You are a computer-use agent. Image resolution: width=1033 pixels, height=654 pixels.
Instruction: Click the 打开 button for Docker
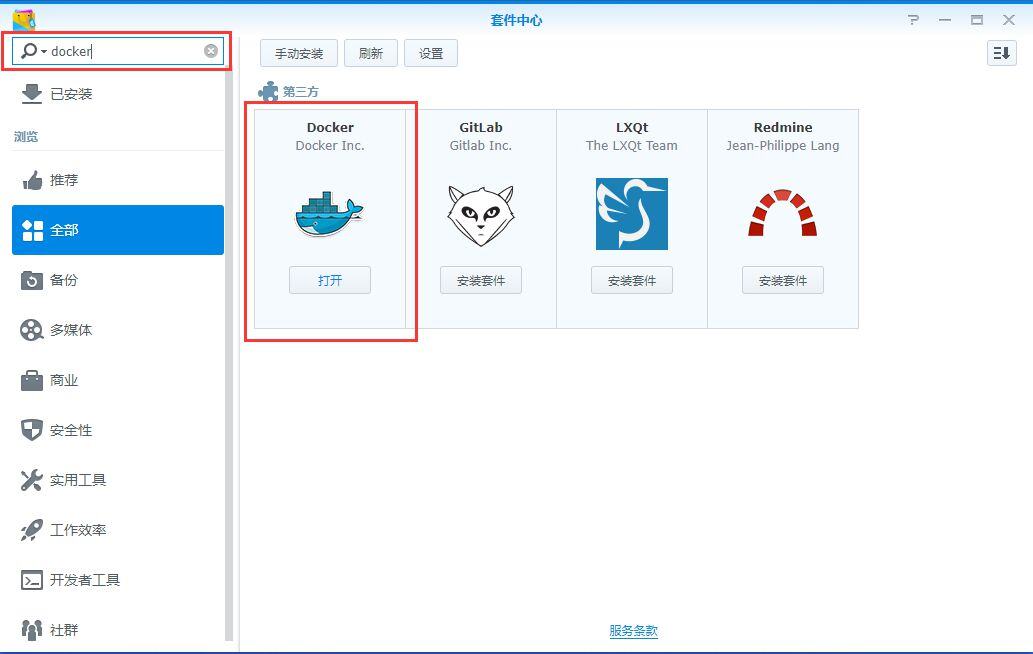(330, 281)
